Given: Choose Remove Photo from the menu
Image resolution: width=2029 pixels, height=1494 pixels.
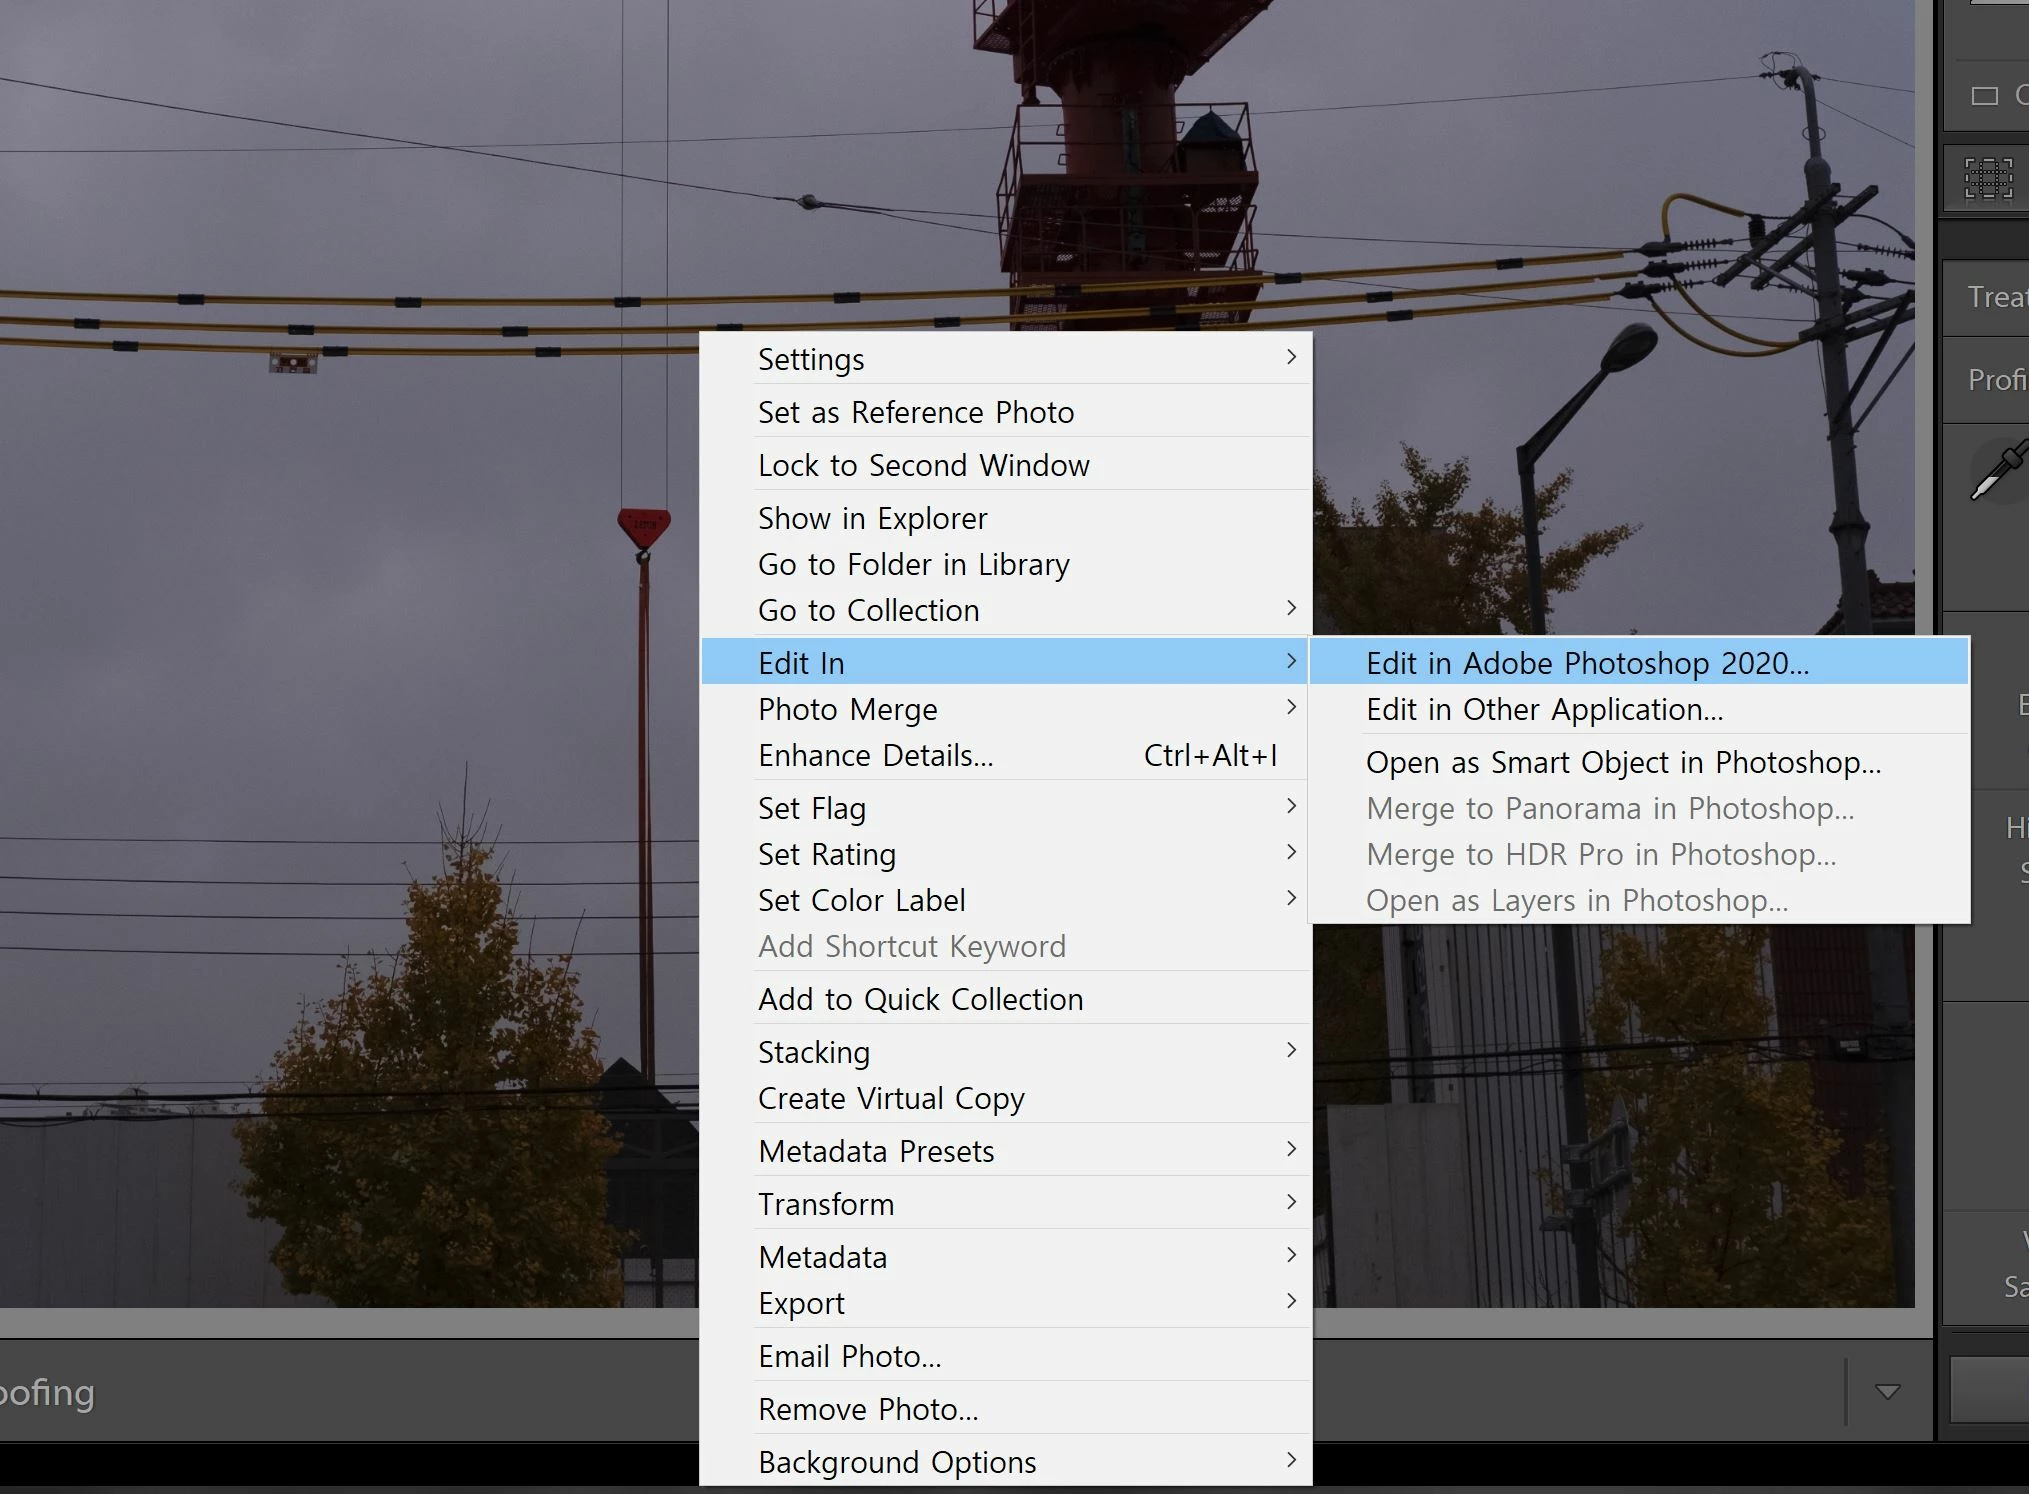Looking at the screenshot, I should click(867, 1409).
